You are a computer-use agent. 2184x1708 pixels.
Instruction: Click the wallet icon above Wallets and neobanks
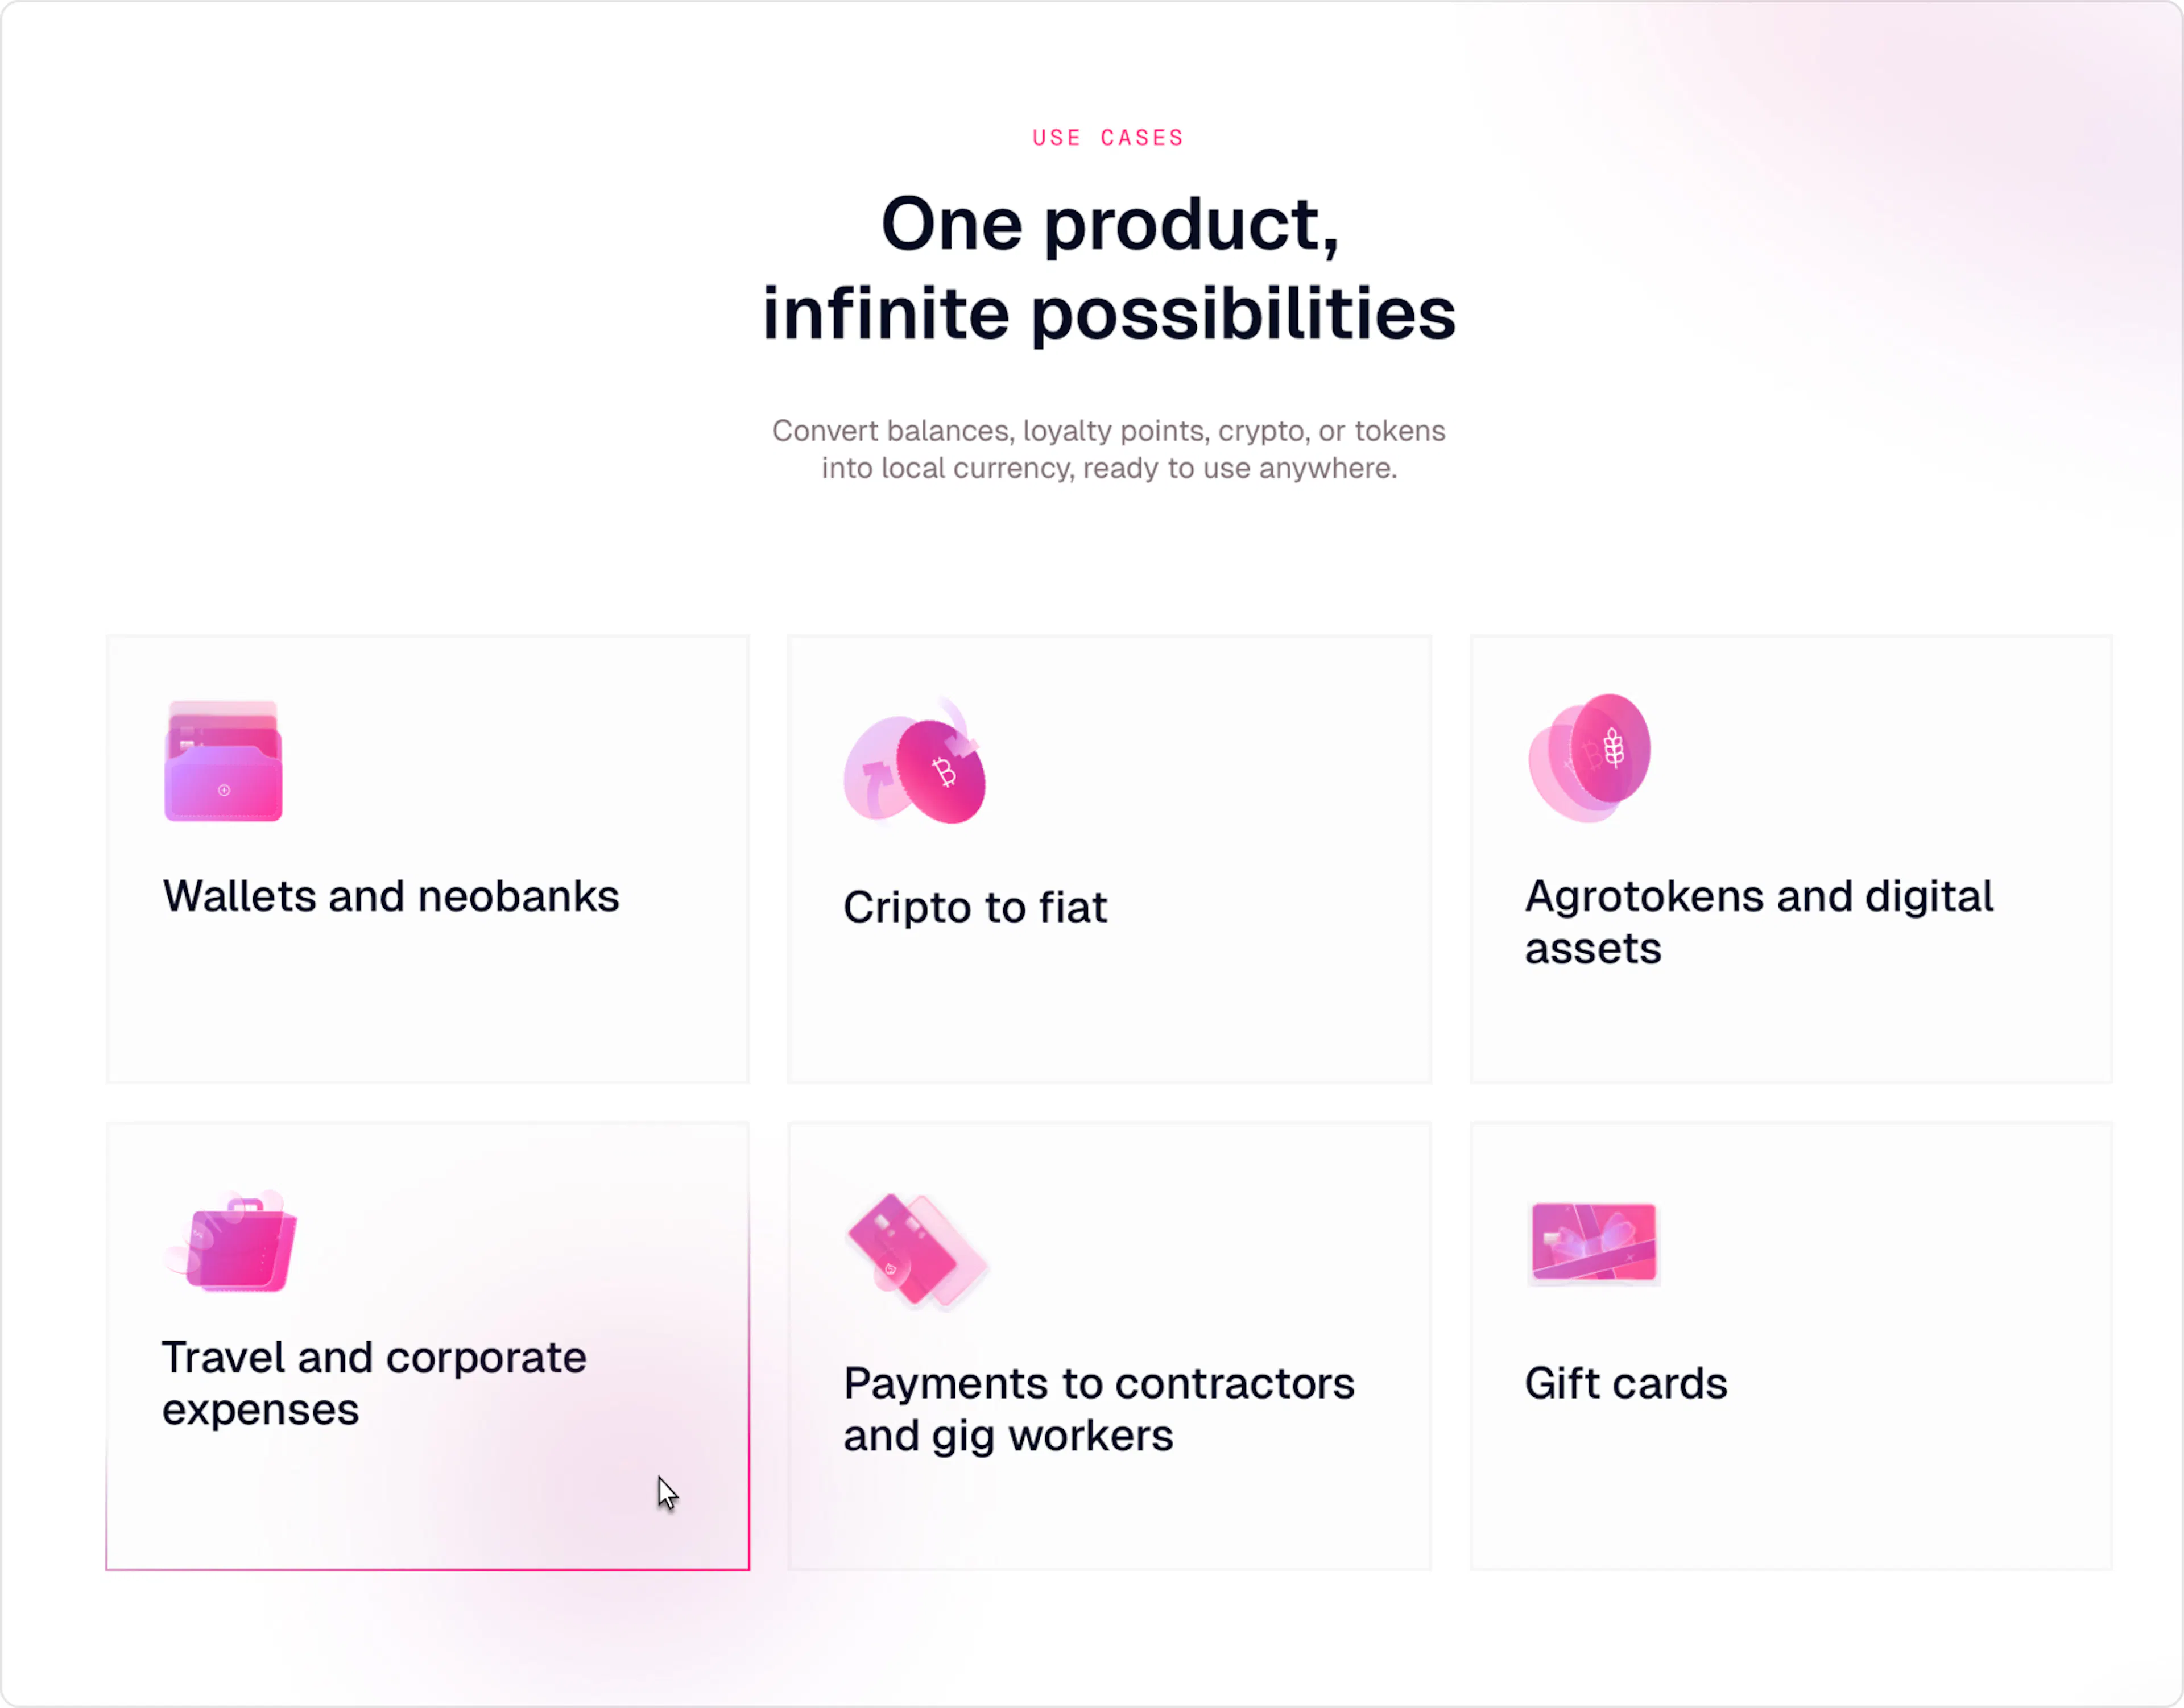tap(223, 762)
